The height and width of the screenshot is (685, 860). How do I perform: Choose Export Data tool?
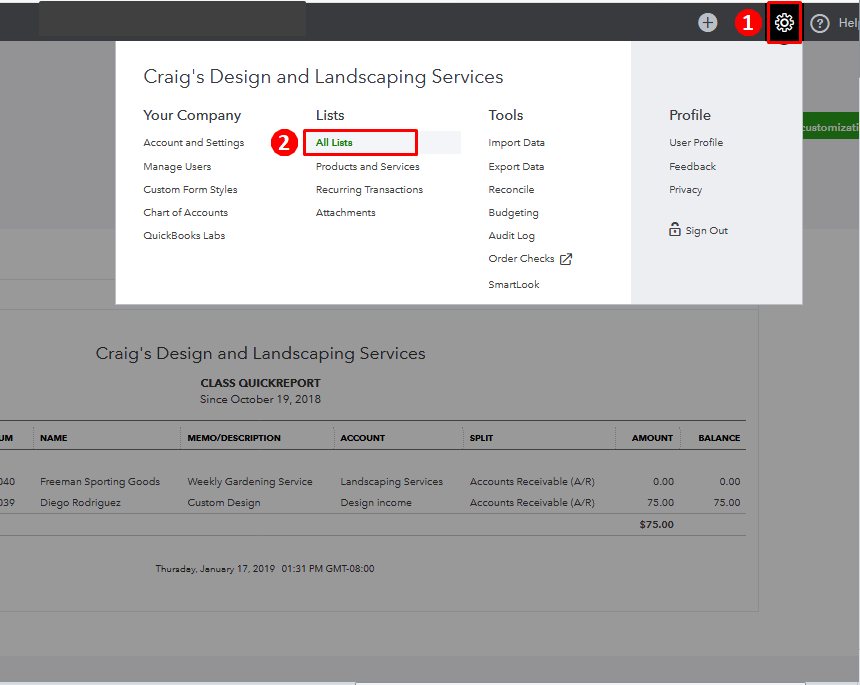point(516,167)
